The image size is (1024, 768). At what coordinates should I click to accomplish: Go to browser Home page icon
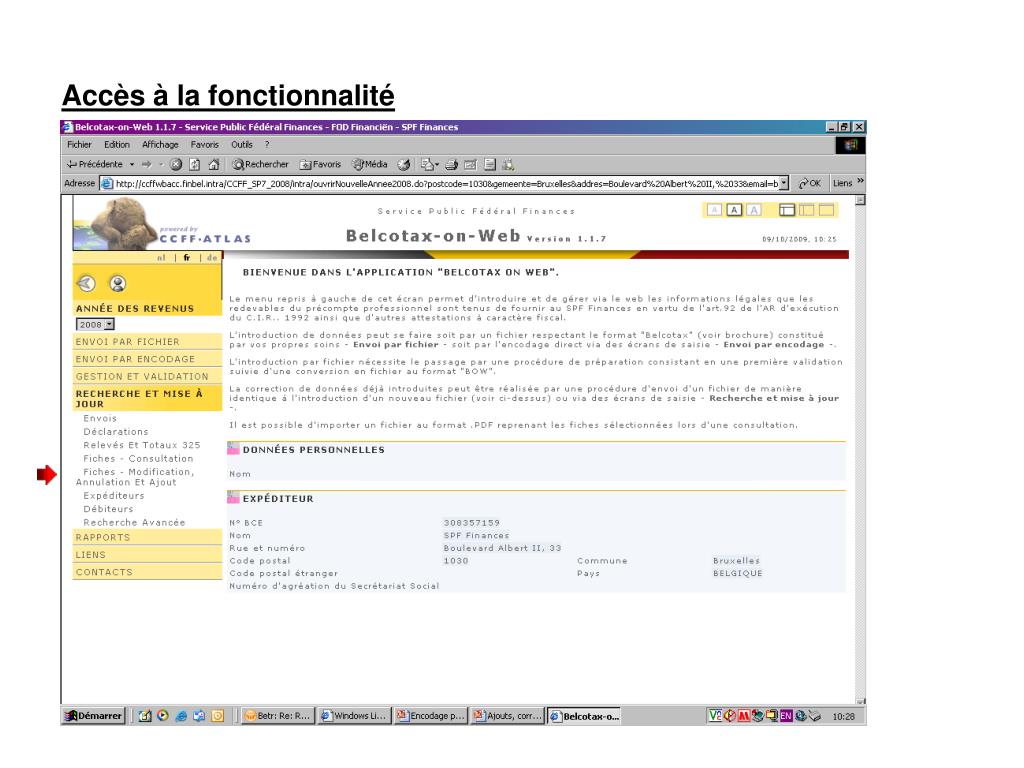tap(214, 165)
